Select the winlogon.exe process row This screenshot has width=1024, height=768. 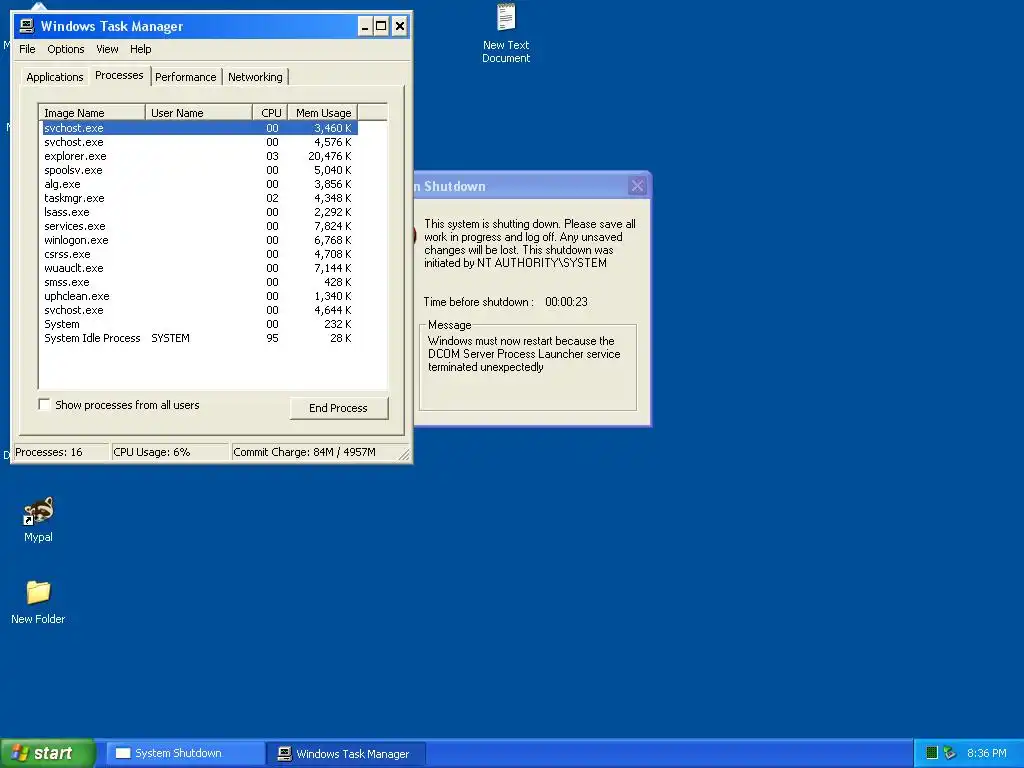pyautogui.click(x=199, y=240)
